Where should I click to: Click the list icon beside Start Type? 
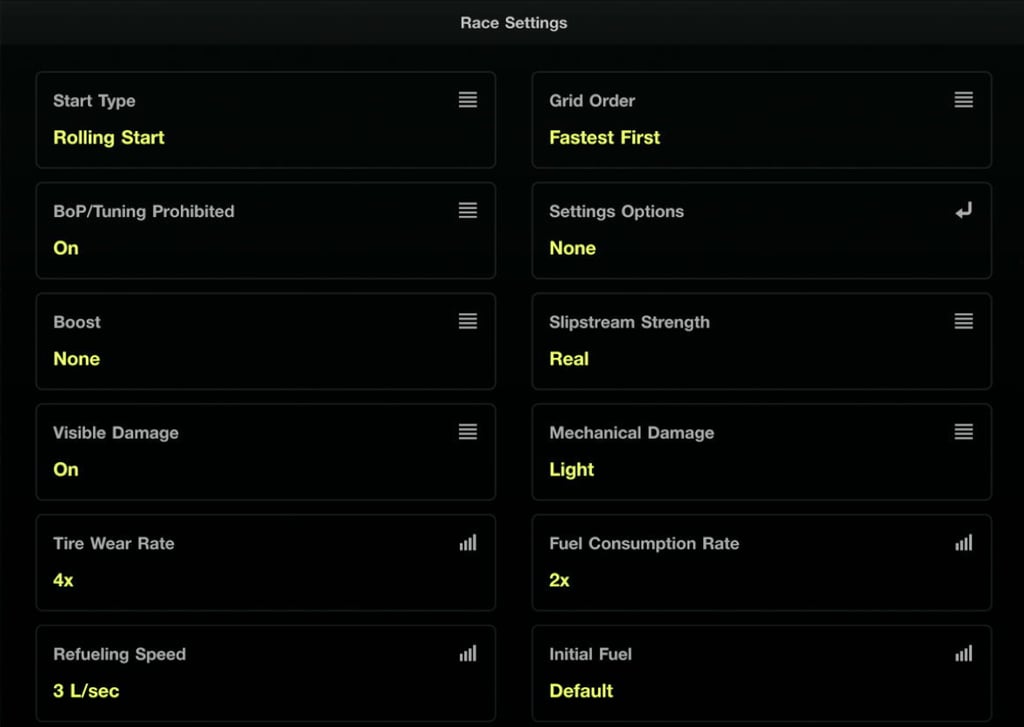pos(467,100)
